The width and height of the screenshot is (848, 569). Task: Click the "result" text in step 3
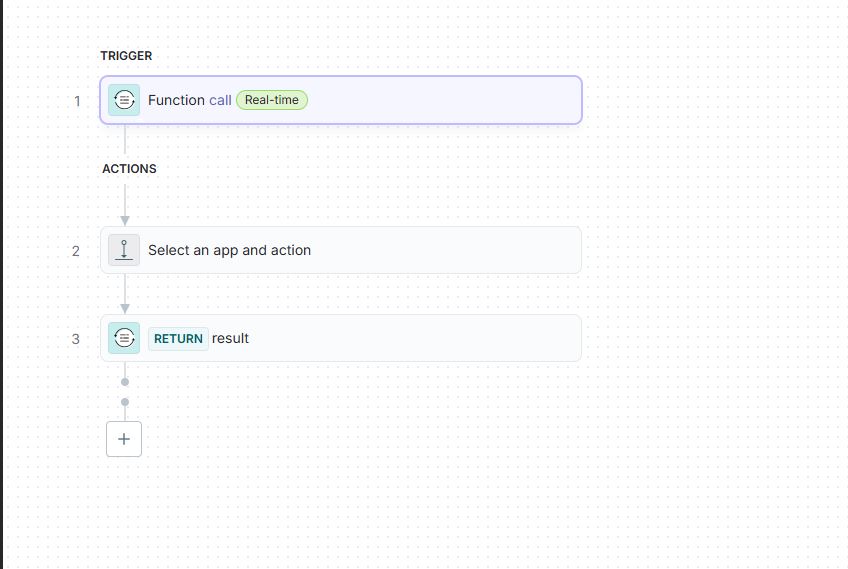[x=231, y=338]
